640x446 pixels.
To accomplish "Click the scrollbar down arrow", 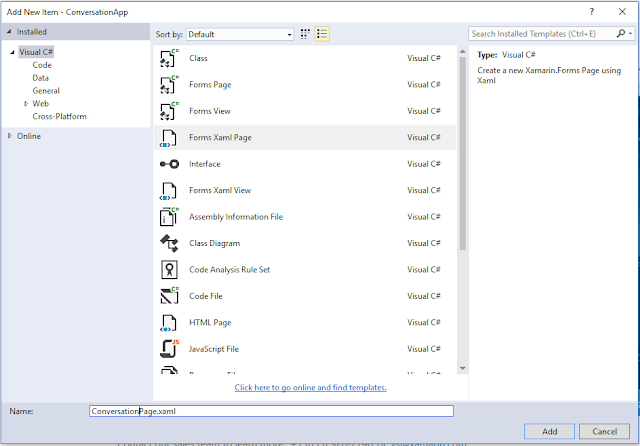I will point(462,368).
